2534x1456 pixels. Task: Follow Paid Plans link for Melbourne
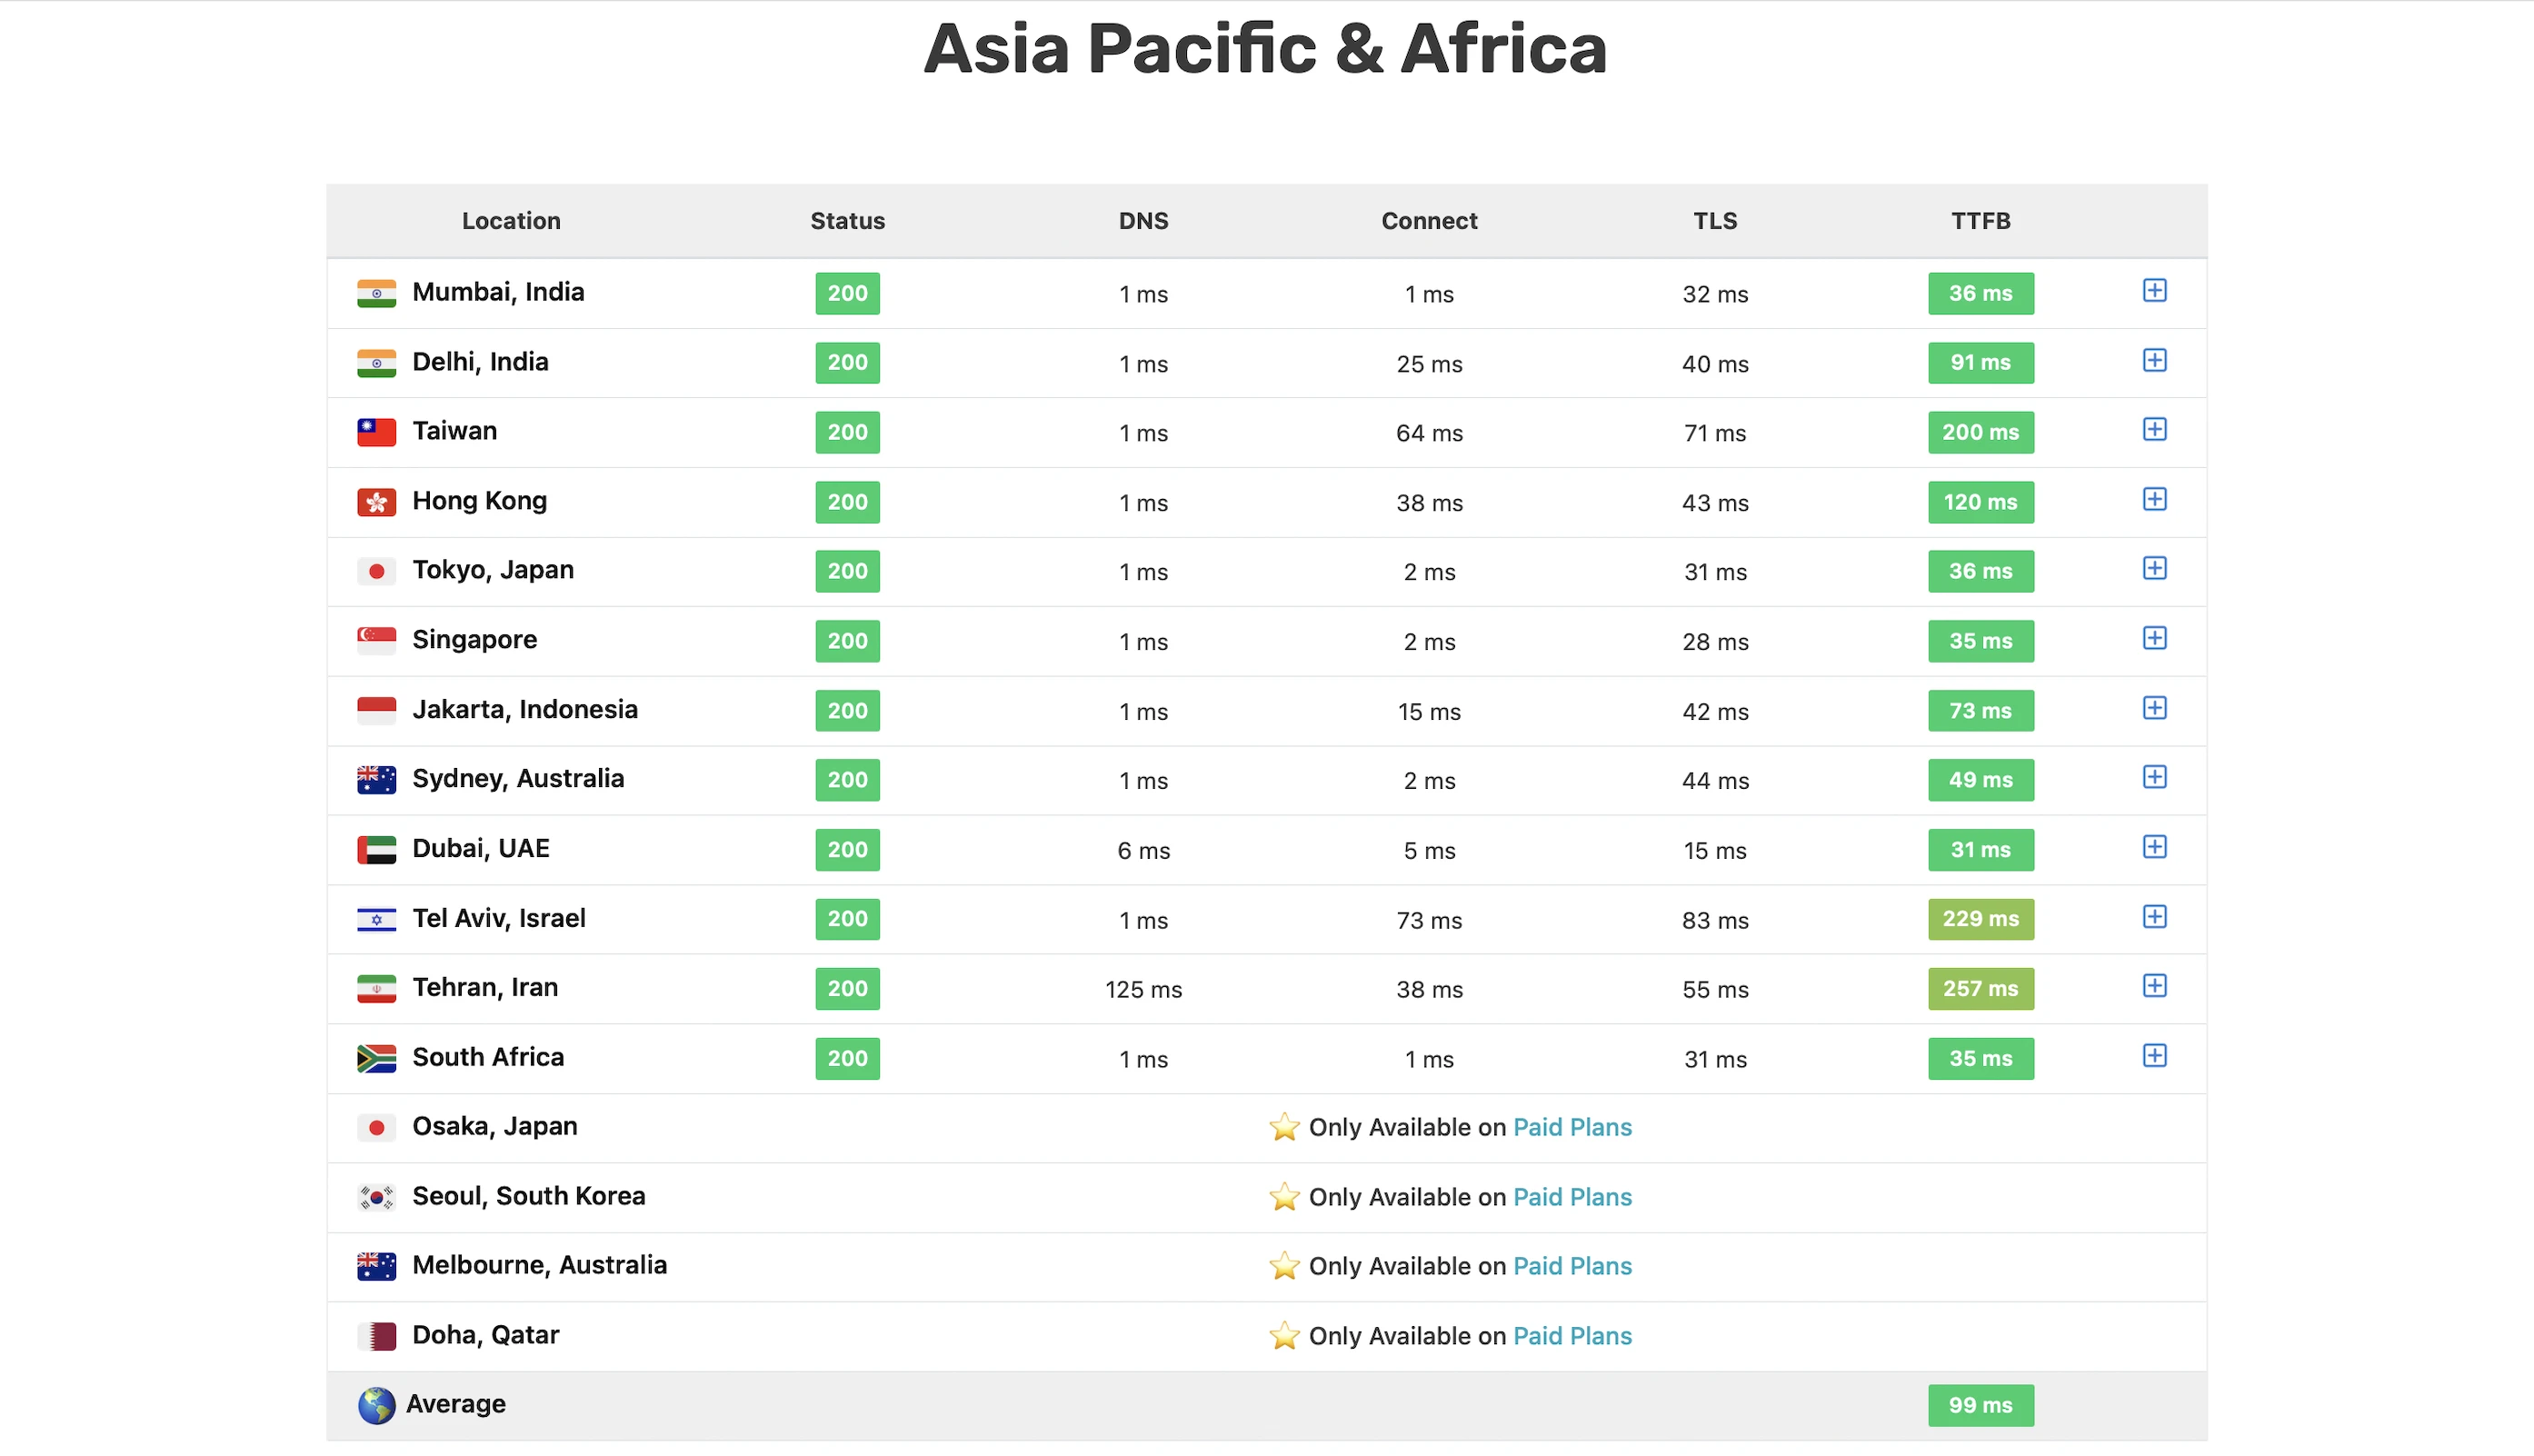pos(1571,1266)
